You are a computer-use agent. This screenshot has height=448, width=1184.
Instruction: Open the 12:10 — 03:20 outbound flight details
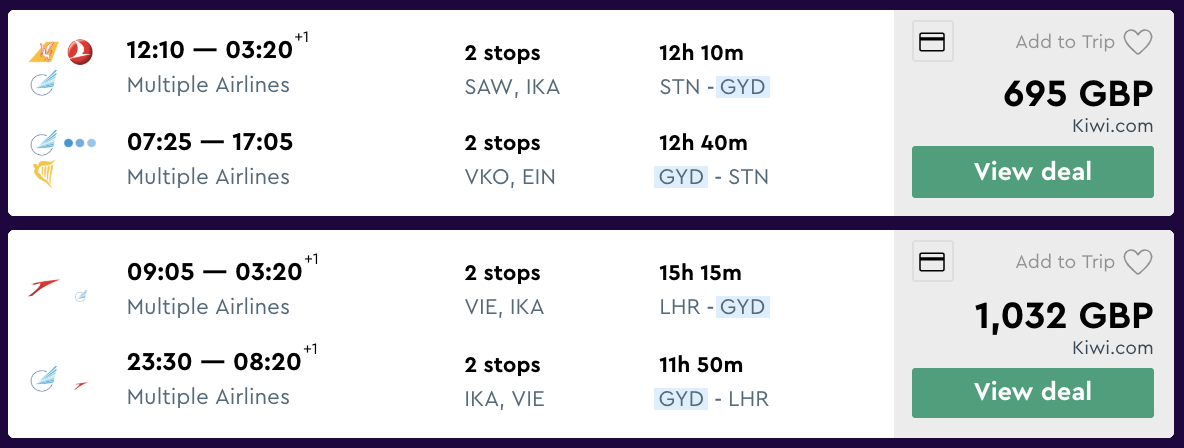[x=210, y=51]
